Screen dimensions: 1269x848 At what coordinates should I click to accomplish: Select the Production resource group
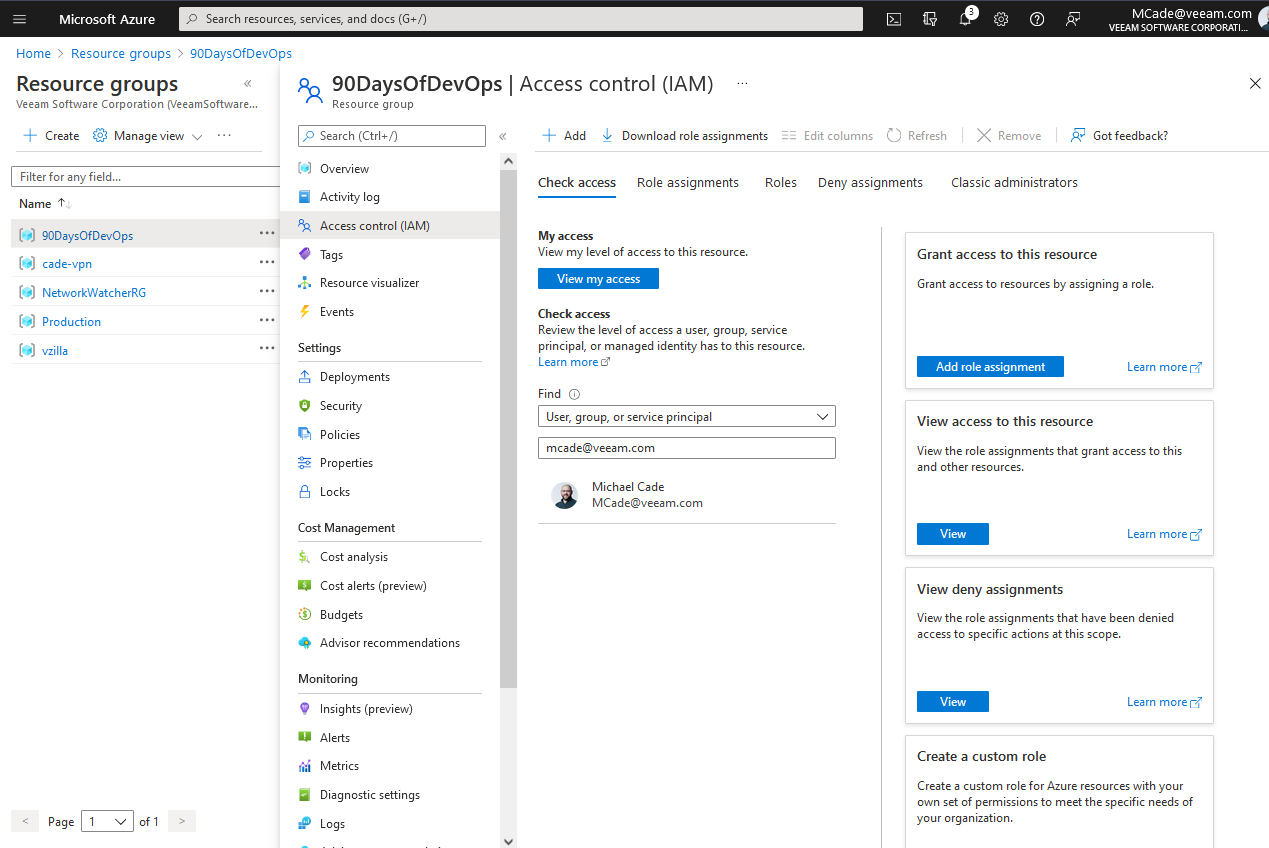click(71, 322)
